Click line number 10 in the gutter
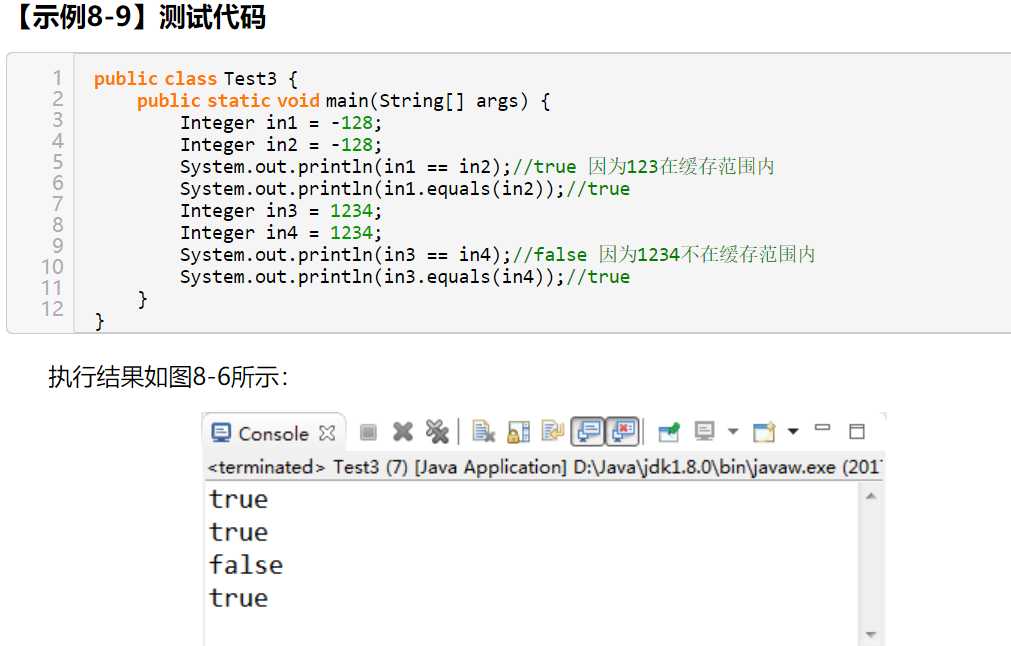The image size is (1011, 646). coord(52,267)
